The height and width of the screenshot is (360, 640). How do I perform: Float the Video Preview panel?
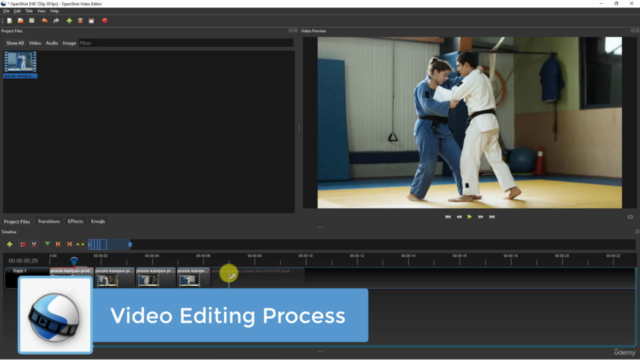coord(633,31)
